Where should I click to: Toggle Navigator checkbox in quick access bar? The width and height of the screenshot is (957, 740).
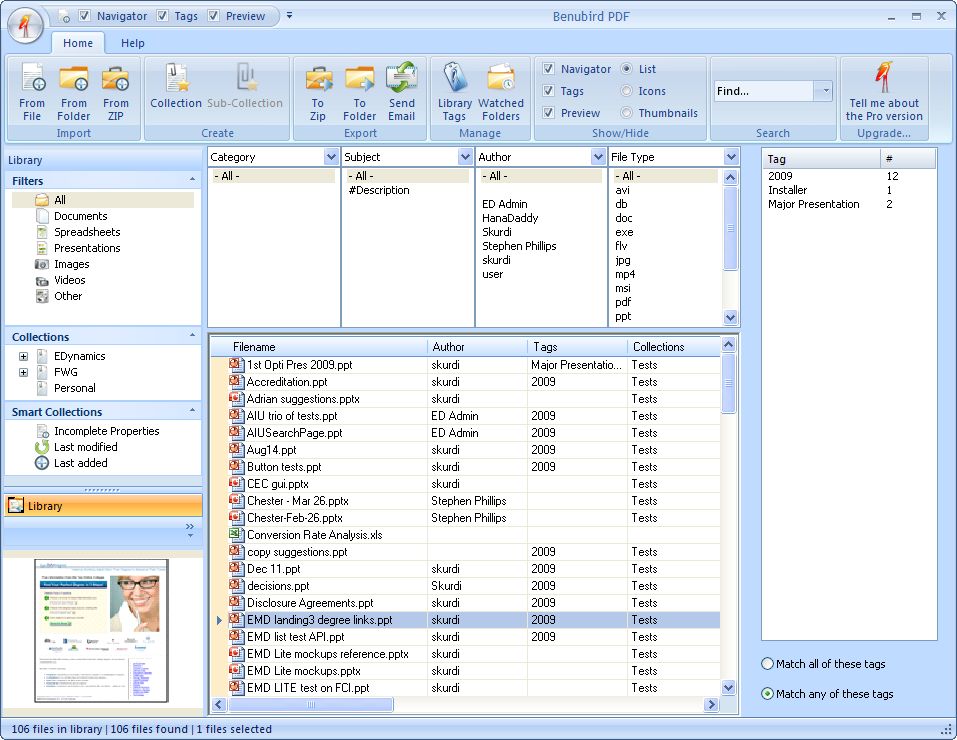click(x=85, y=16)
